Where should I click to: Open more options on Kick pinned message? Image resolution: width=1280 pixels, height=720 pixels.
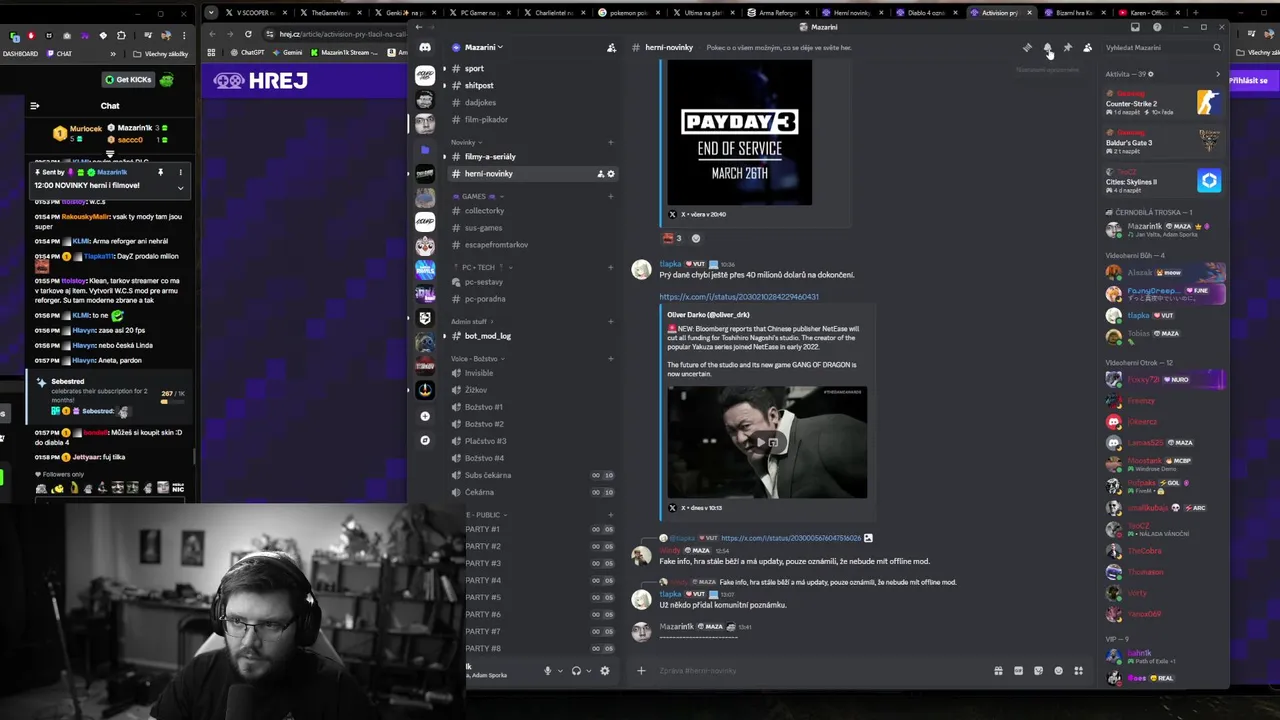click(181, 172)
